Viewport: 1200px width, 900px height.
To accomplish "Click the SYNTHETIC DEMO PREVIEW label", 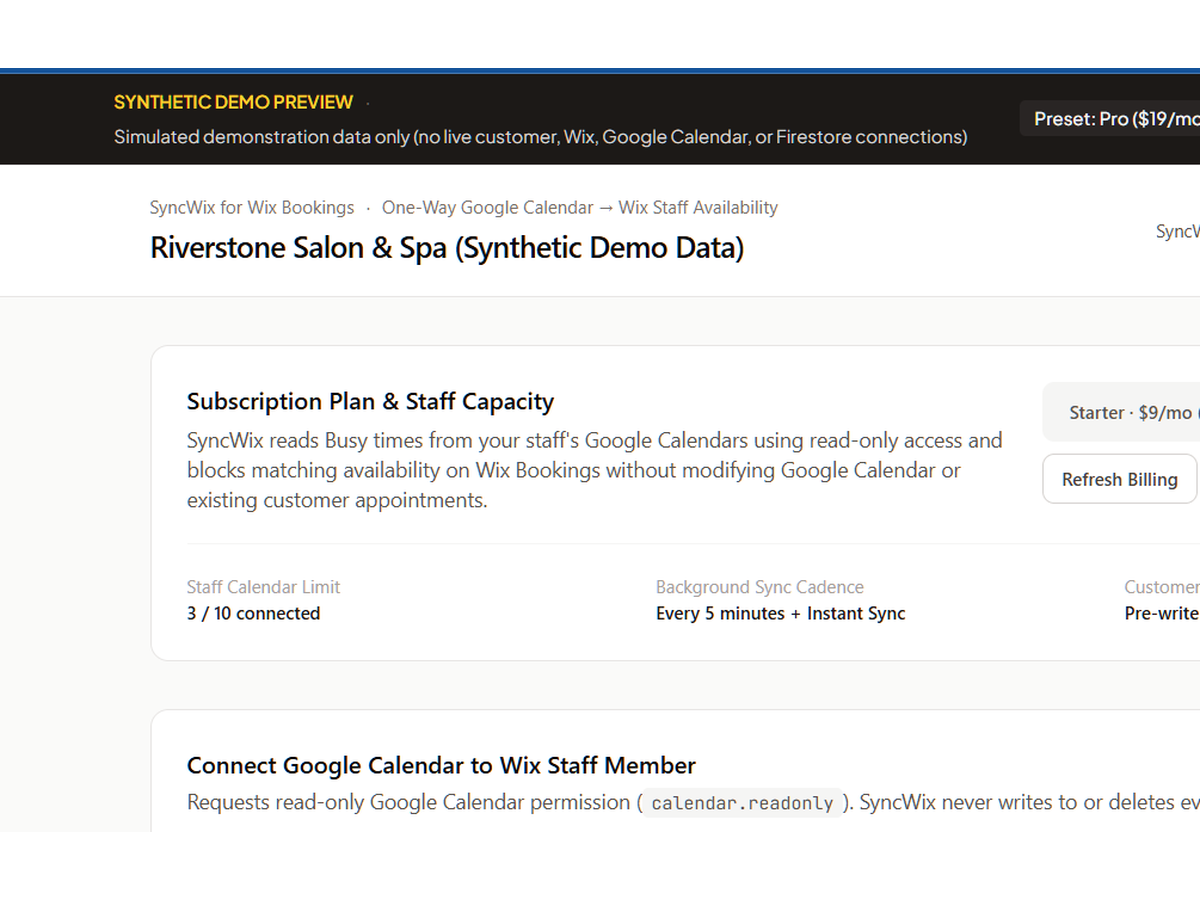I will [233, 102].
